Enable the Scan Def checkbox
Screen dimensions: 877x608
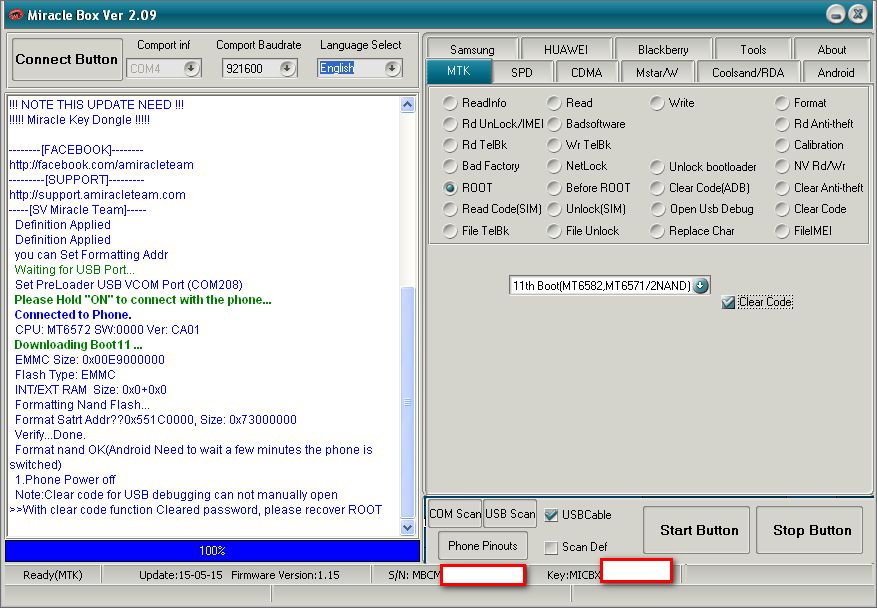[x=551, y=547]
